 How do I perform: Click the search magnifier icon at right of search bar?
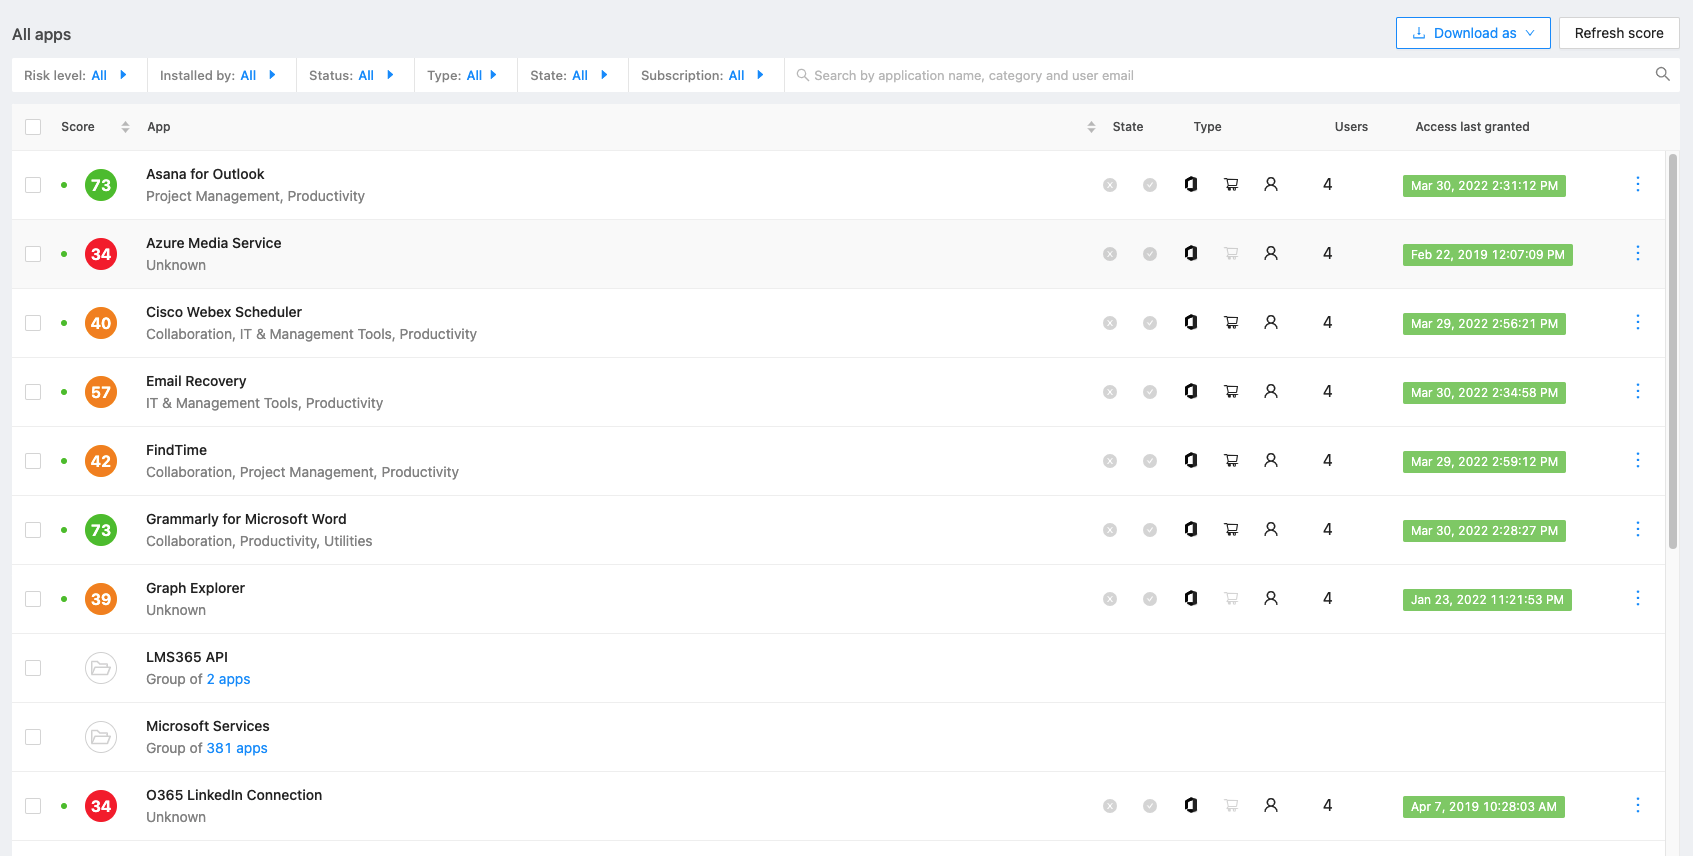click(1662, 75)
